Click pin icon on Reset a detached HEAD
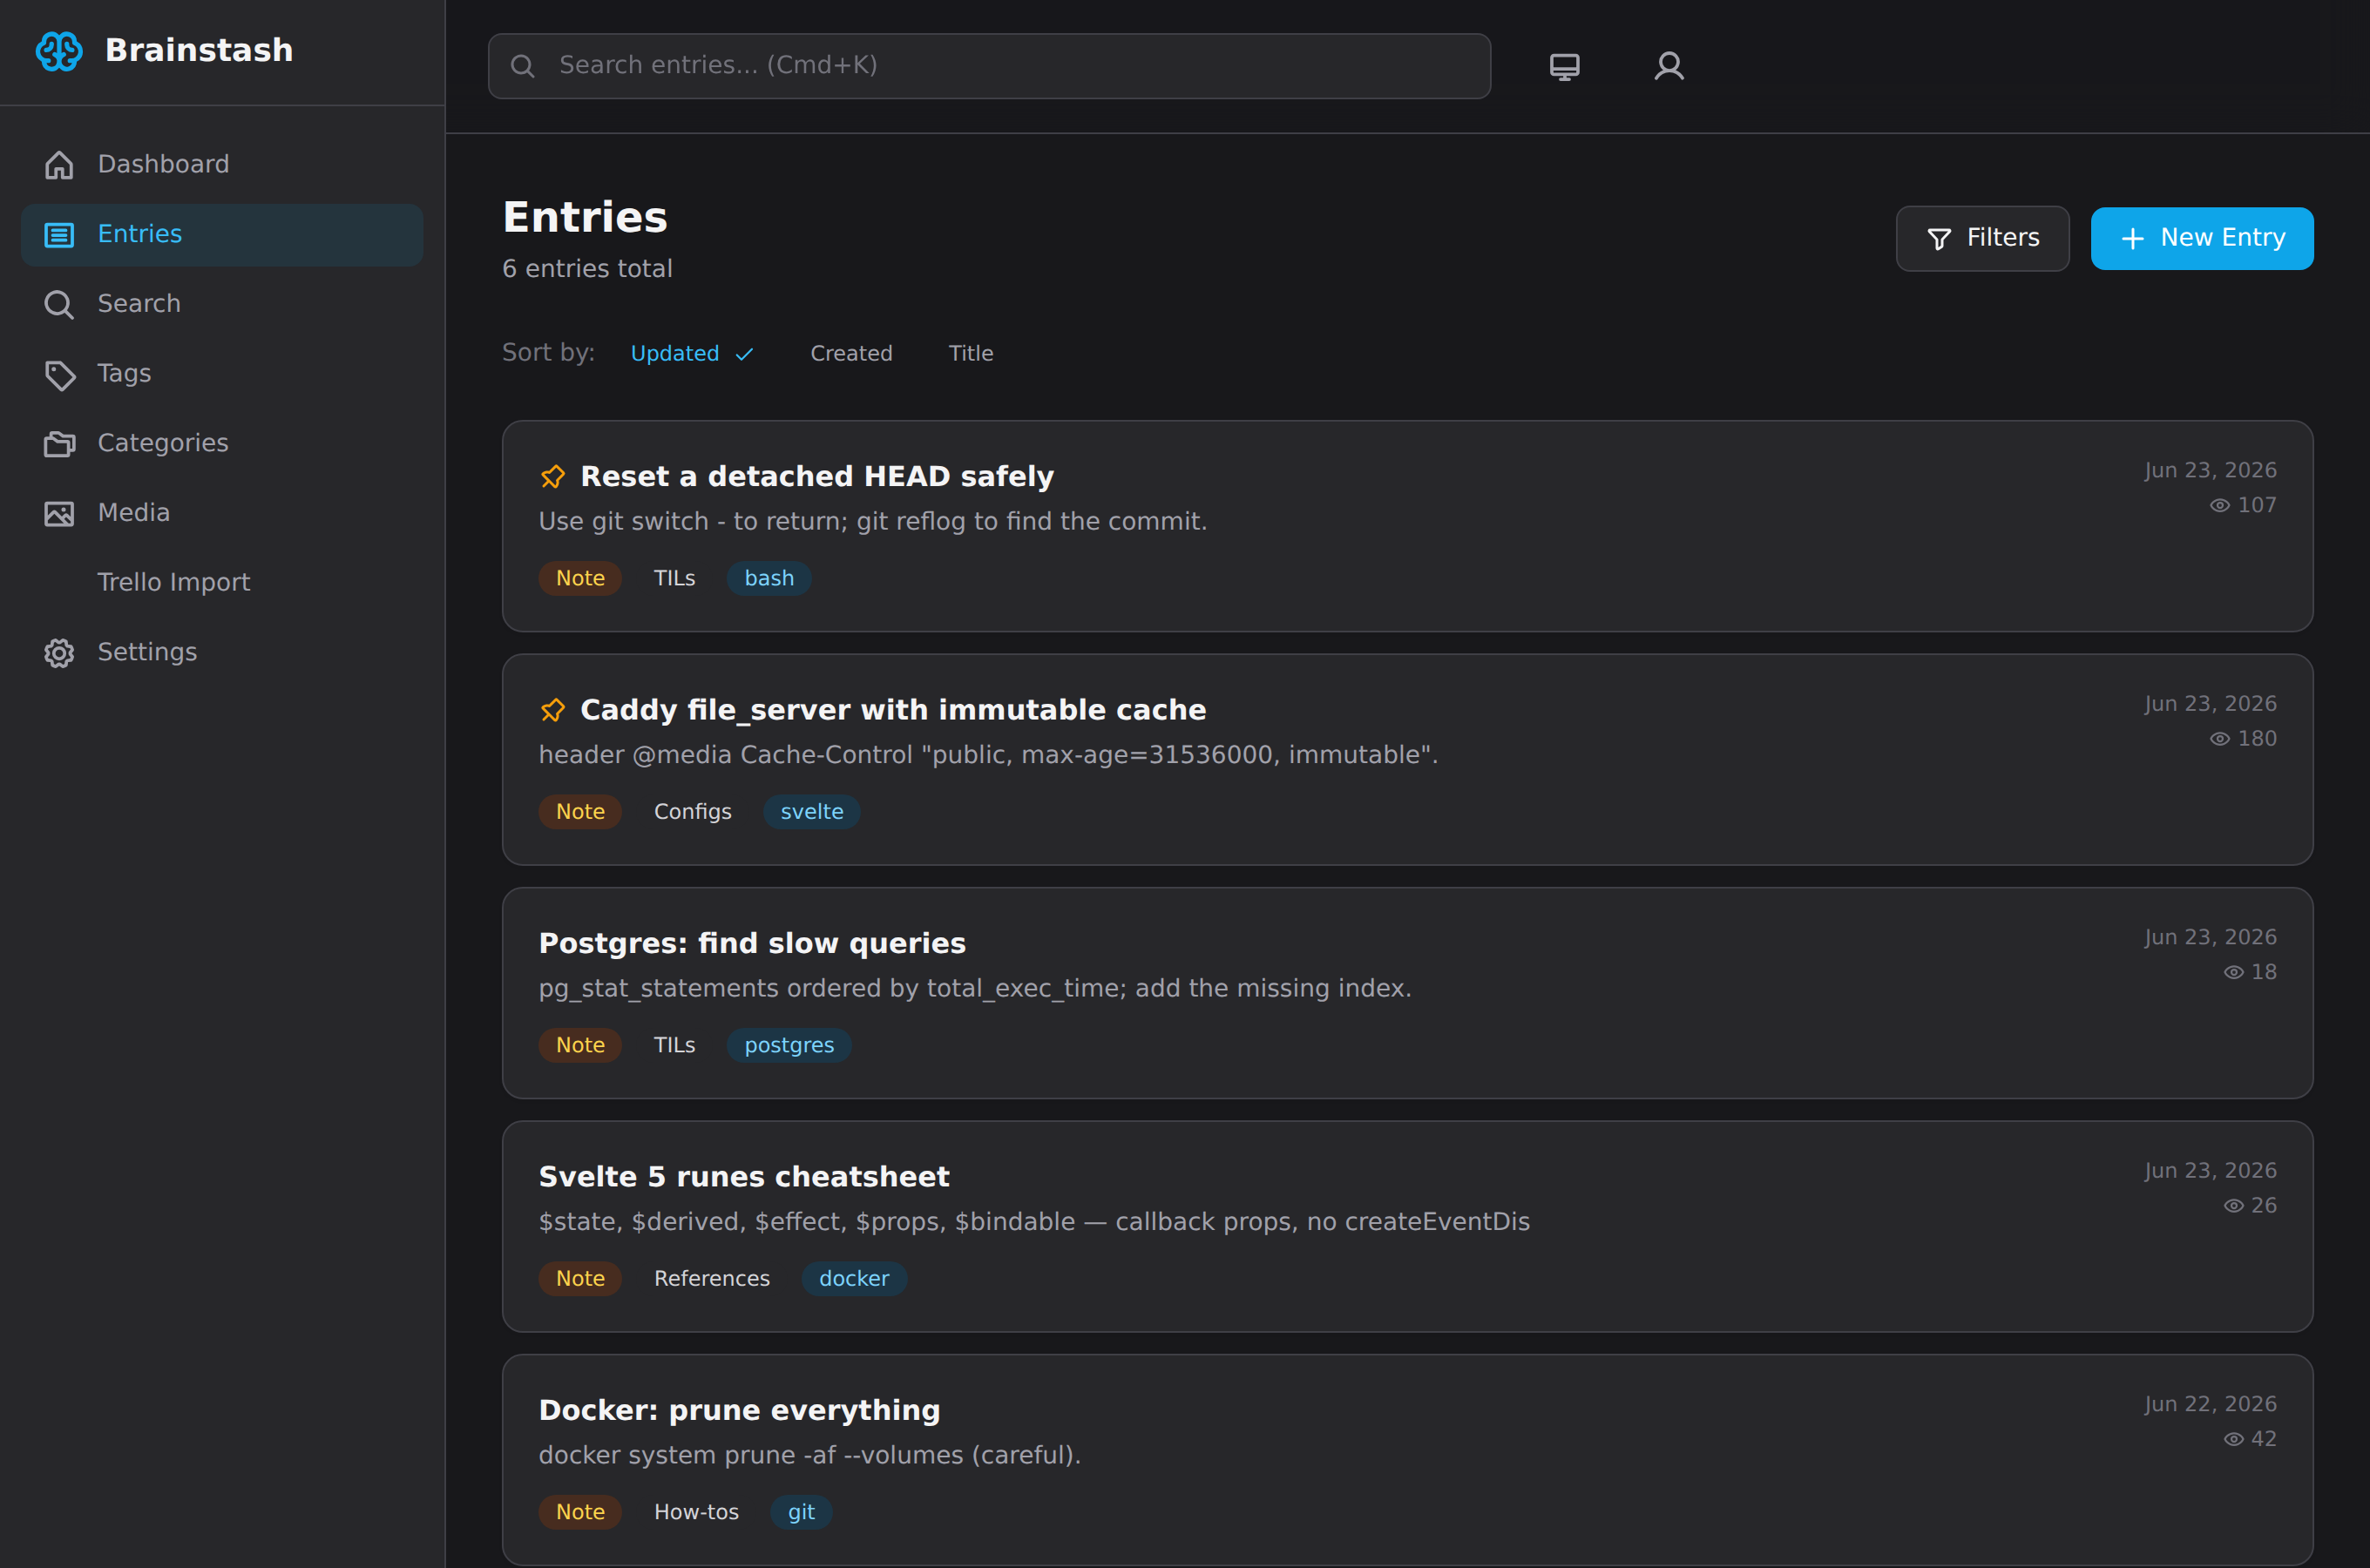This screenshot has height=1568, width=2370. point(552,477)
